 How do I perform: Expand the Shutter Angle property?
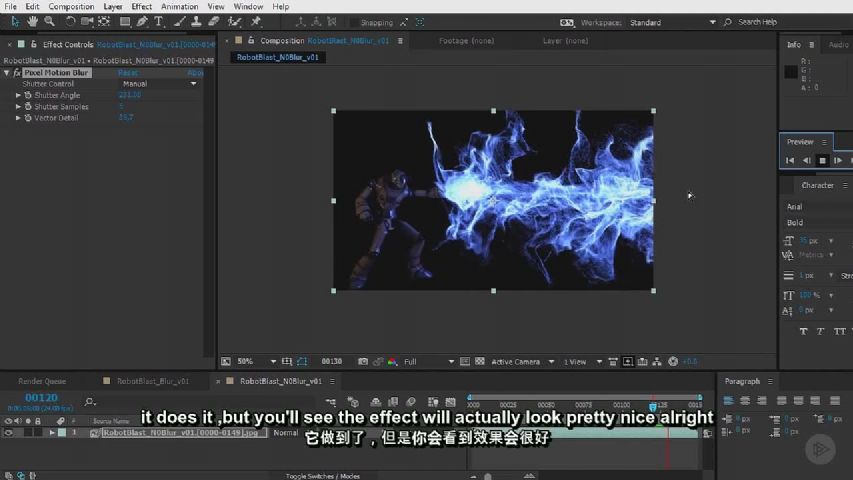(18, 95)
